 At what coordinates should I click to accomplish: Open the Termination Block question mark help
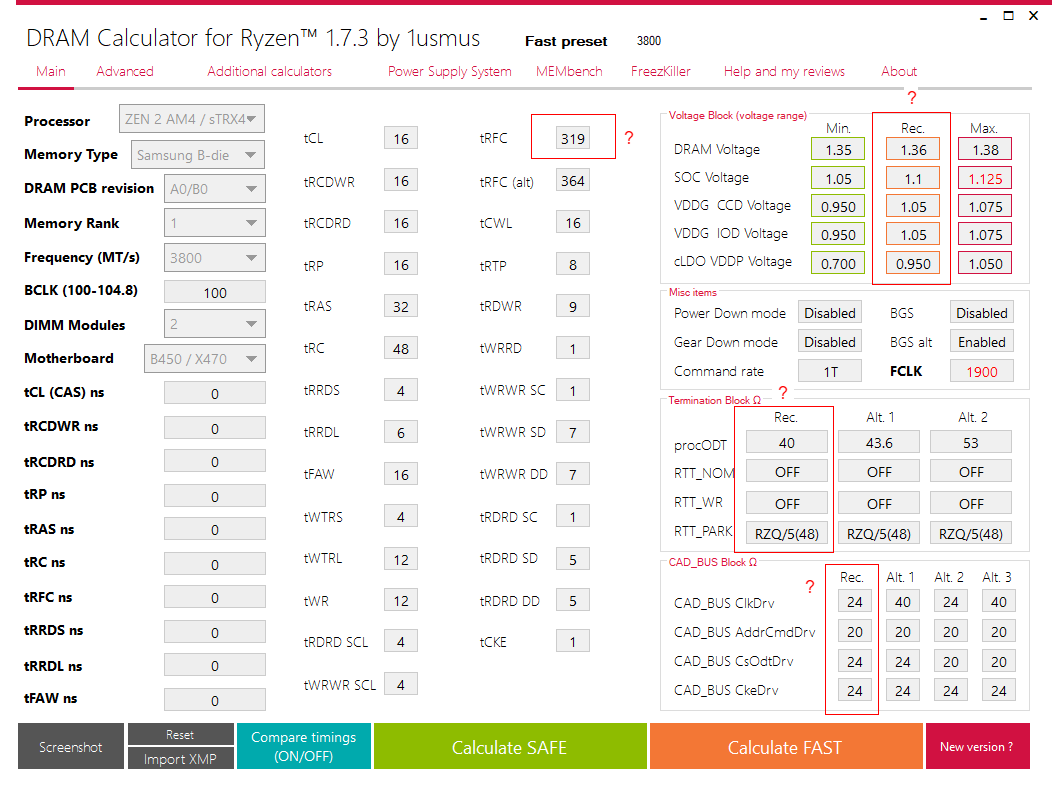pyautogui.click(x=782, y=392)
